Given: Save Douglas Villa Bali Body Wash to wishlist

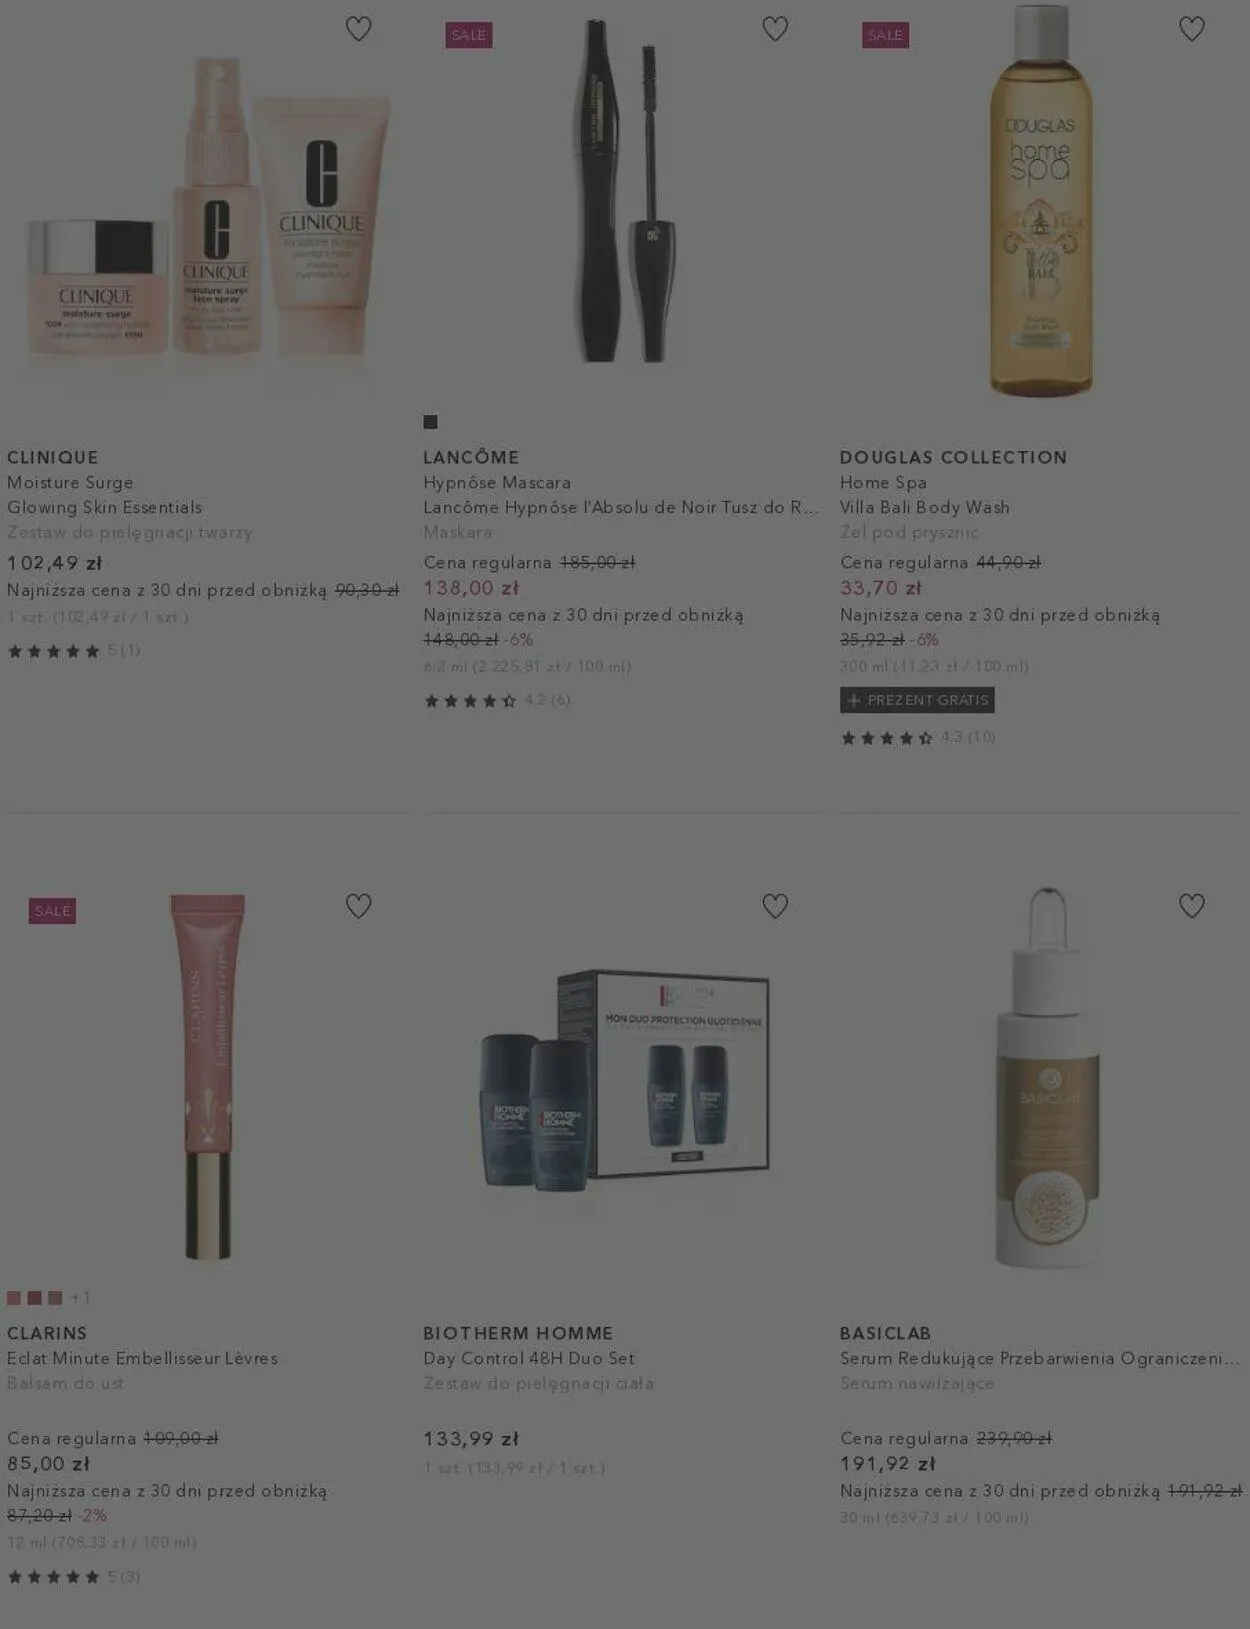Looking at the screenshot, I should [1191, 29].
